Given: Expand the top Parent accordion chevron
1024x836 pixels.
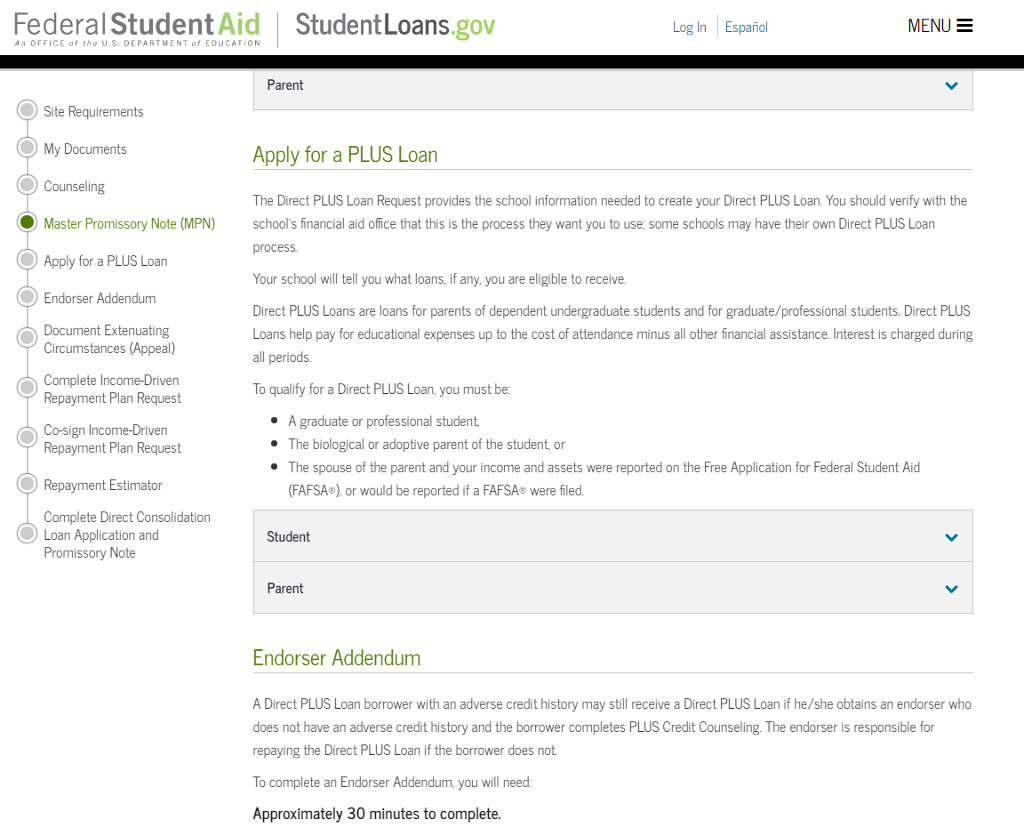Looking at the screenshot, I should (x=951, y=86).
